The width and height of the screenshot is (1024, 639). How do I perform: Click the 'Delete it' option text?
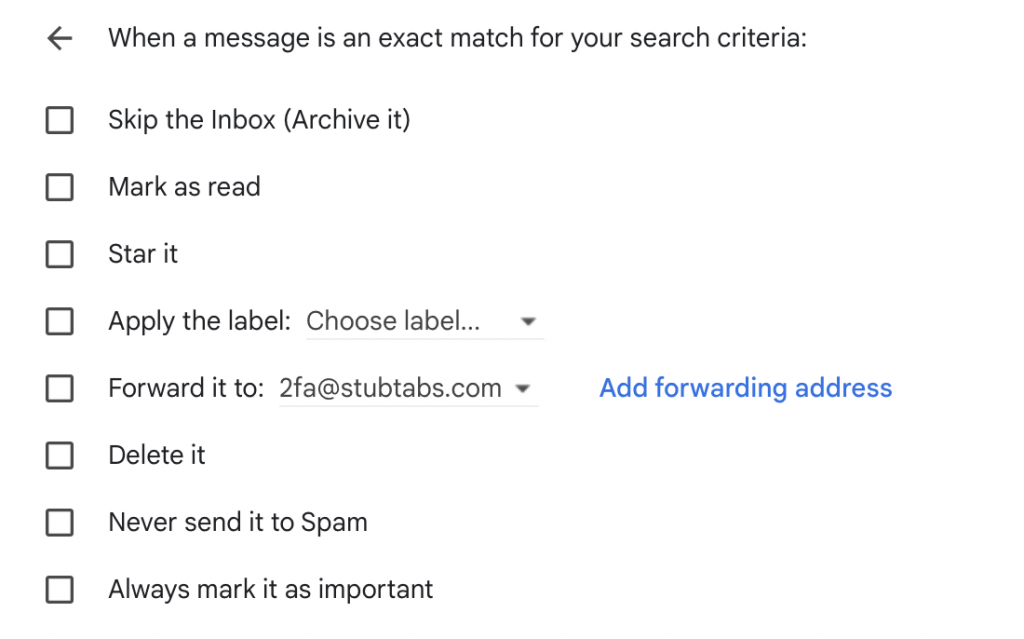pyautogui.click(x=157, y=455)
